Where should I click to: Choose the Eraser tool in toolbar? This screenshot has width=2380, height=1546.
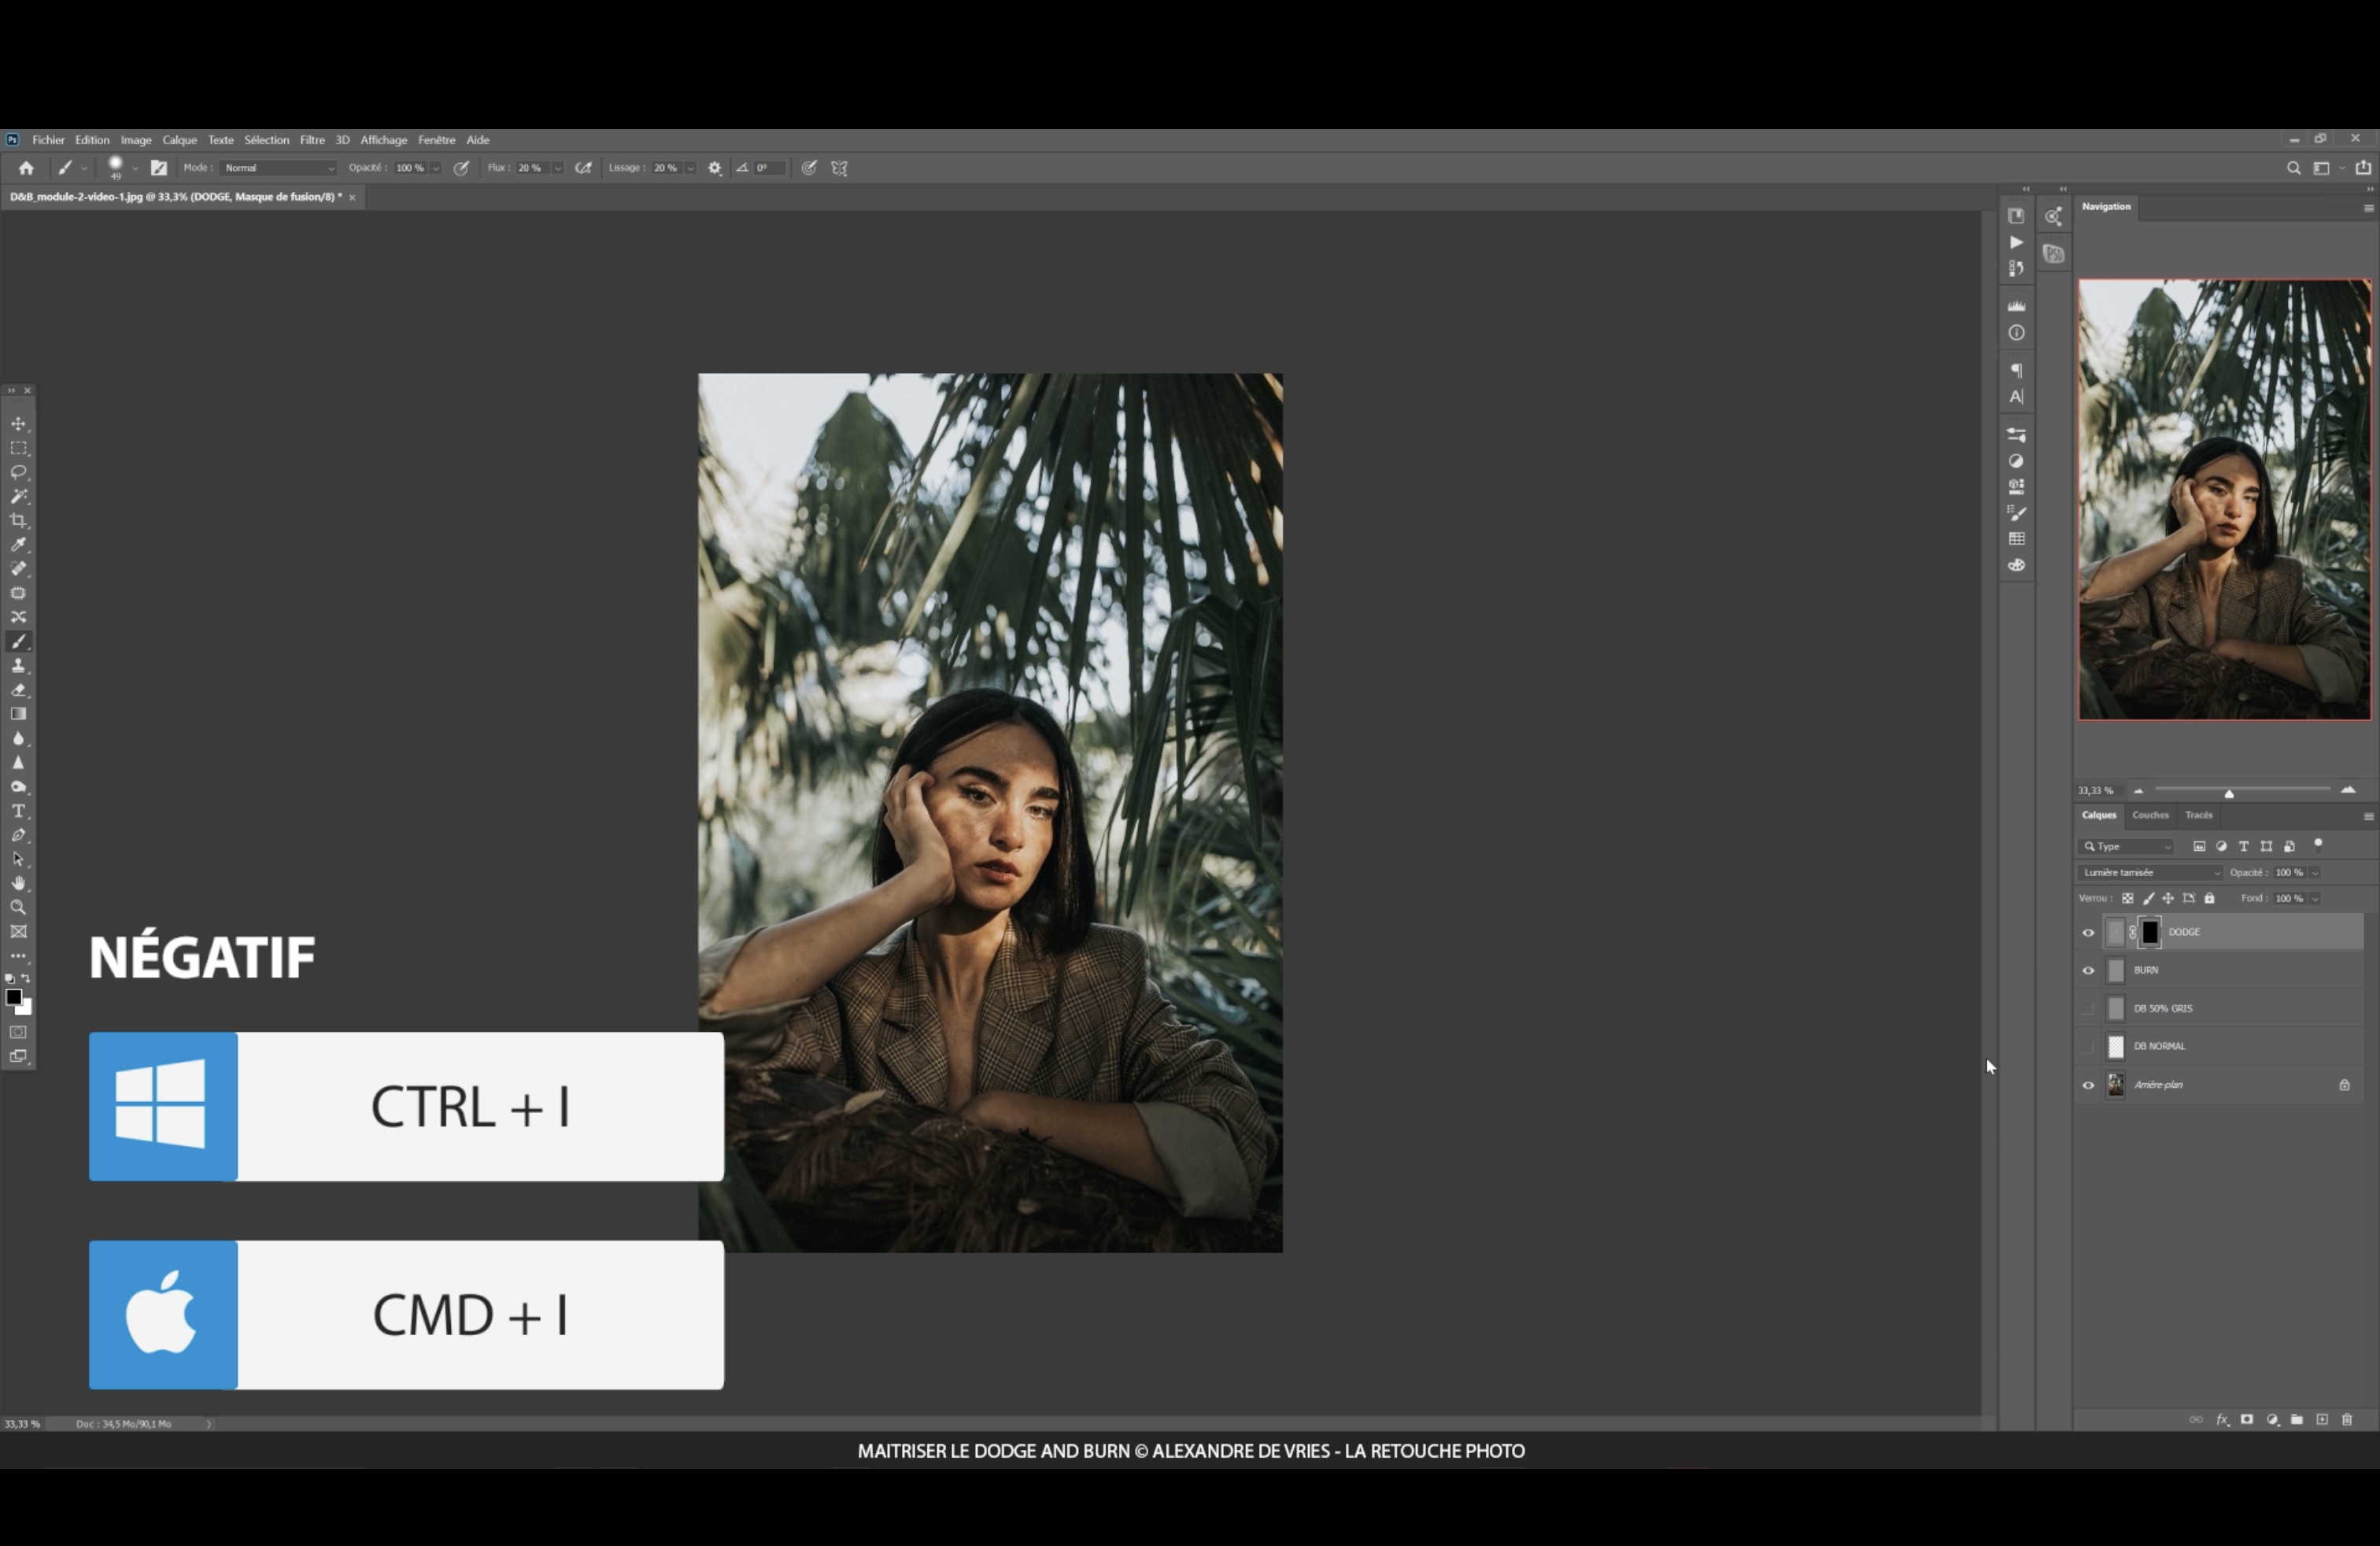pos(19,690)
